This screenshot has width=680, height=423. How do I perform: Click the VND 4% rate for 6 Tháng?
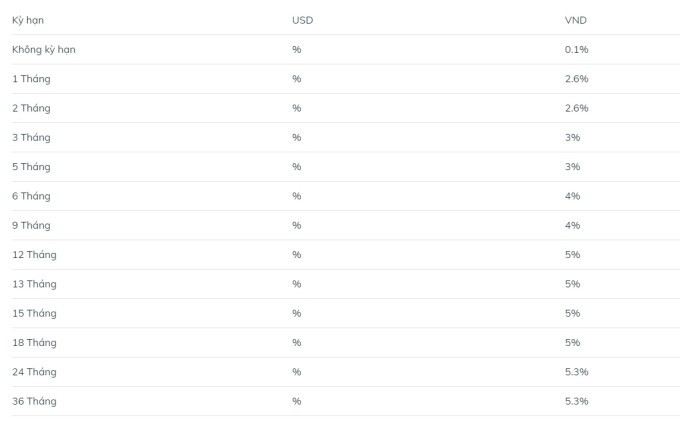pos(572,196)
